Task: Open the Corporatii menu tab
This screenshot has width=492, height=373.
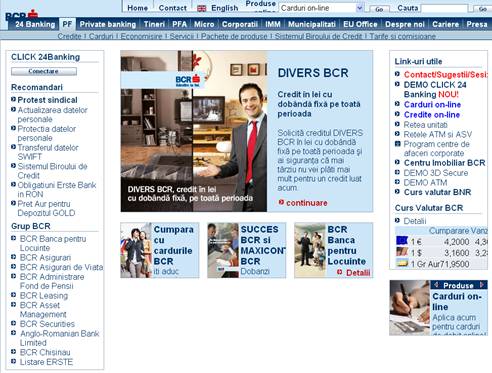Action: coord(240,24)
